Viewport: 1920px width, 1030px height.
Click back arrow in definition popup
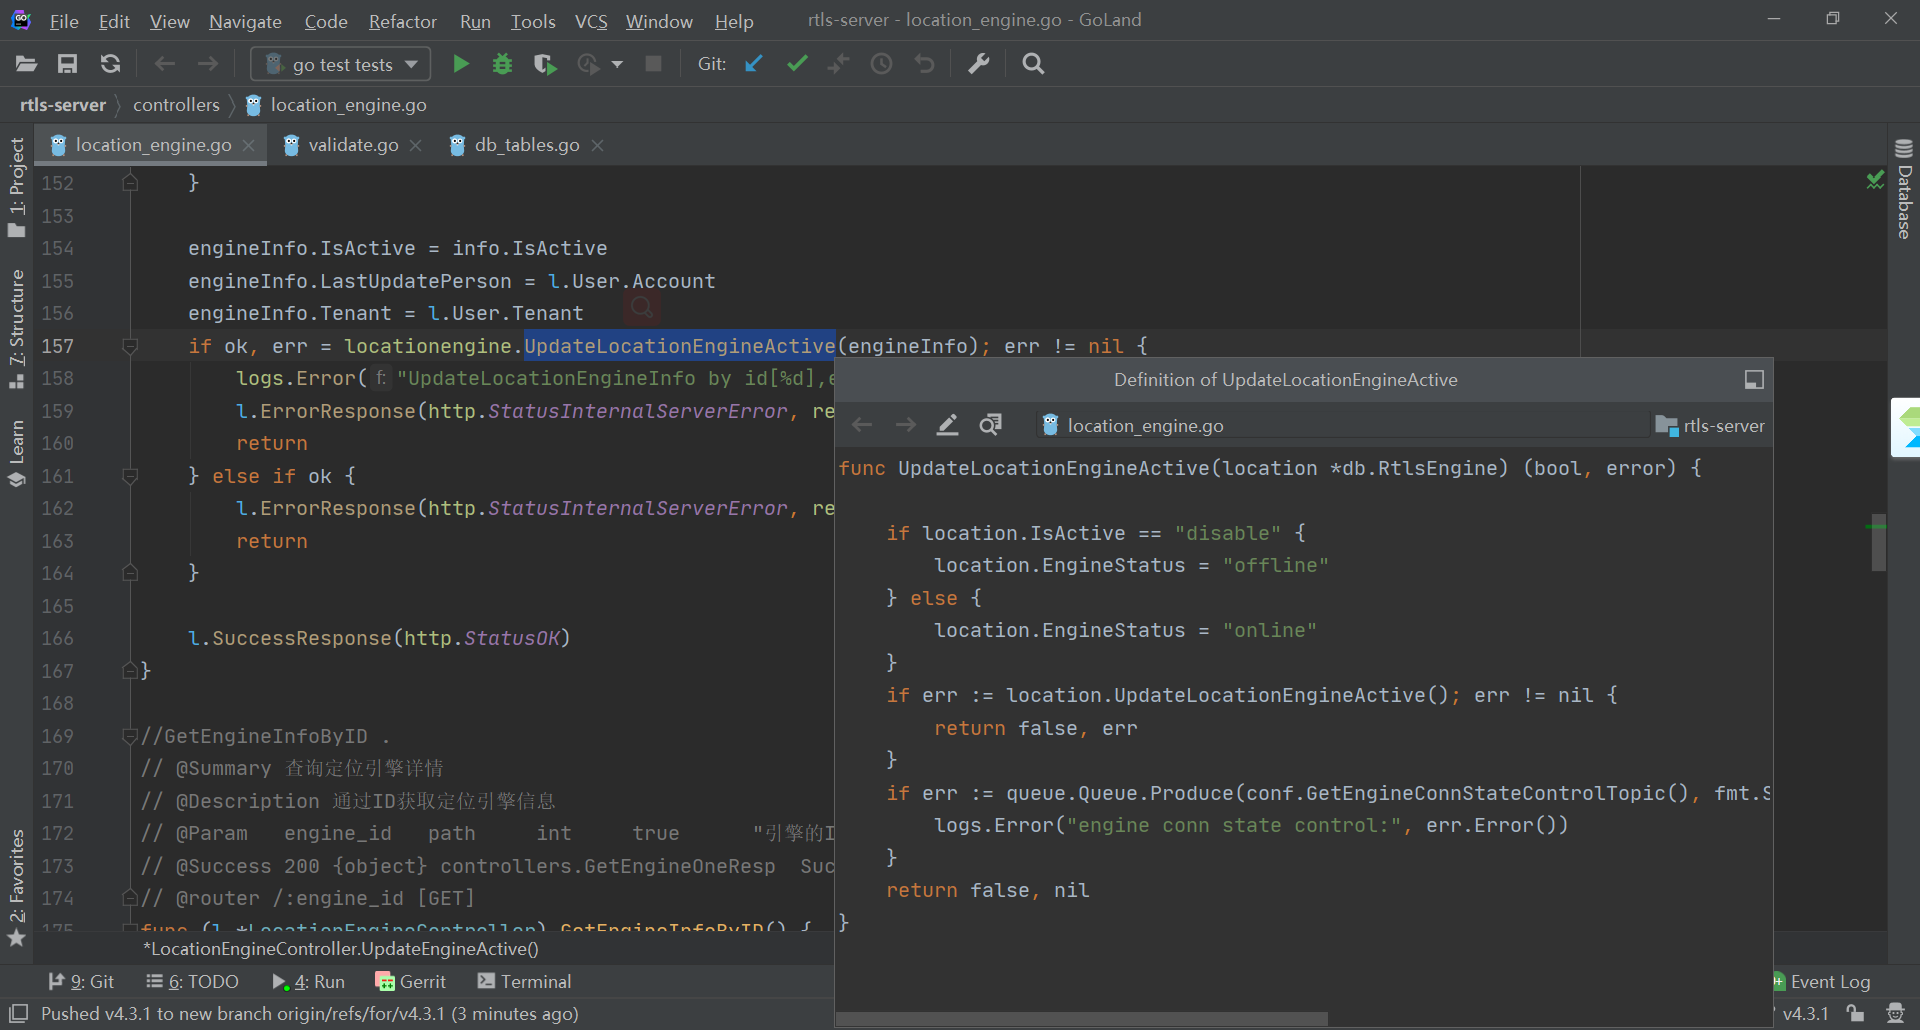(862, 425)
